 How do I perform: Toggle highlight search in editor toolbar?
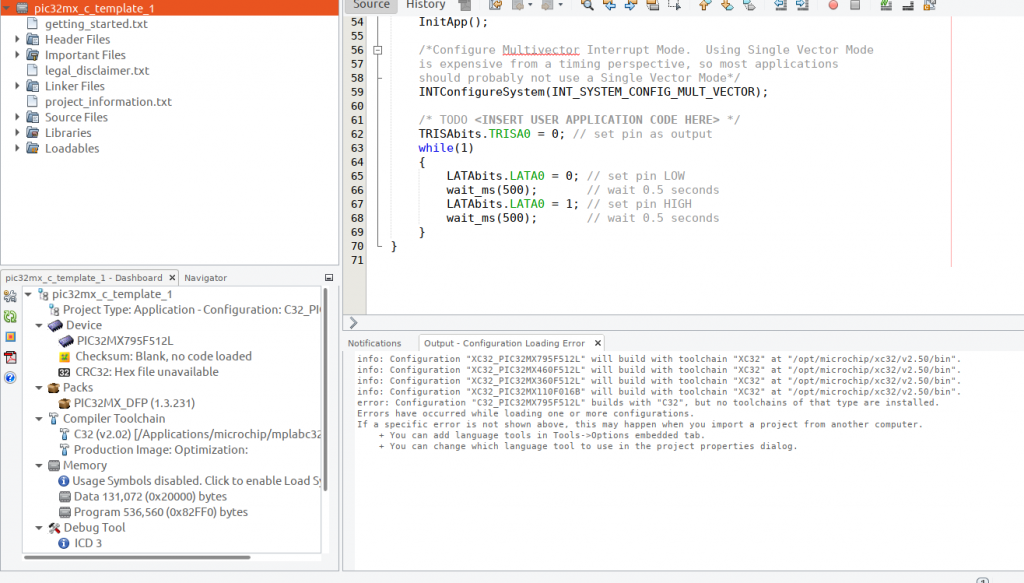coord(652,5)
